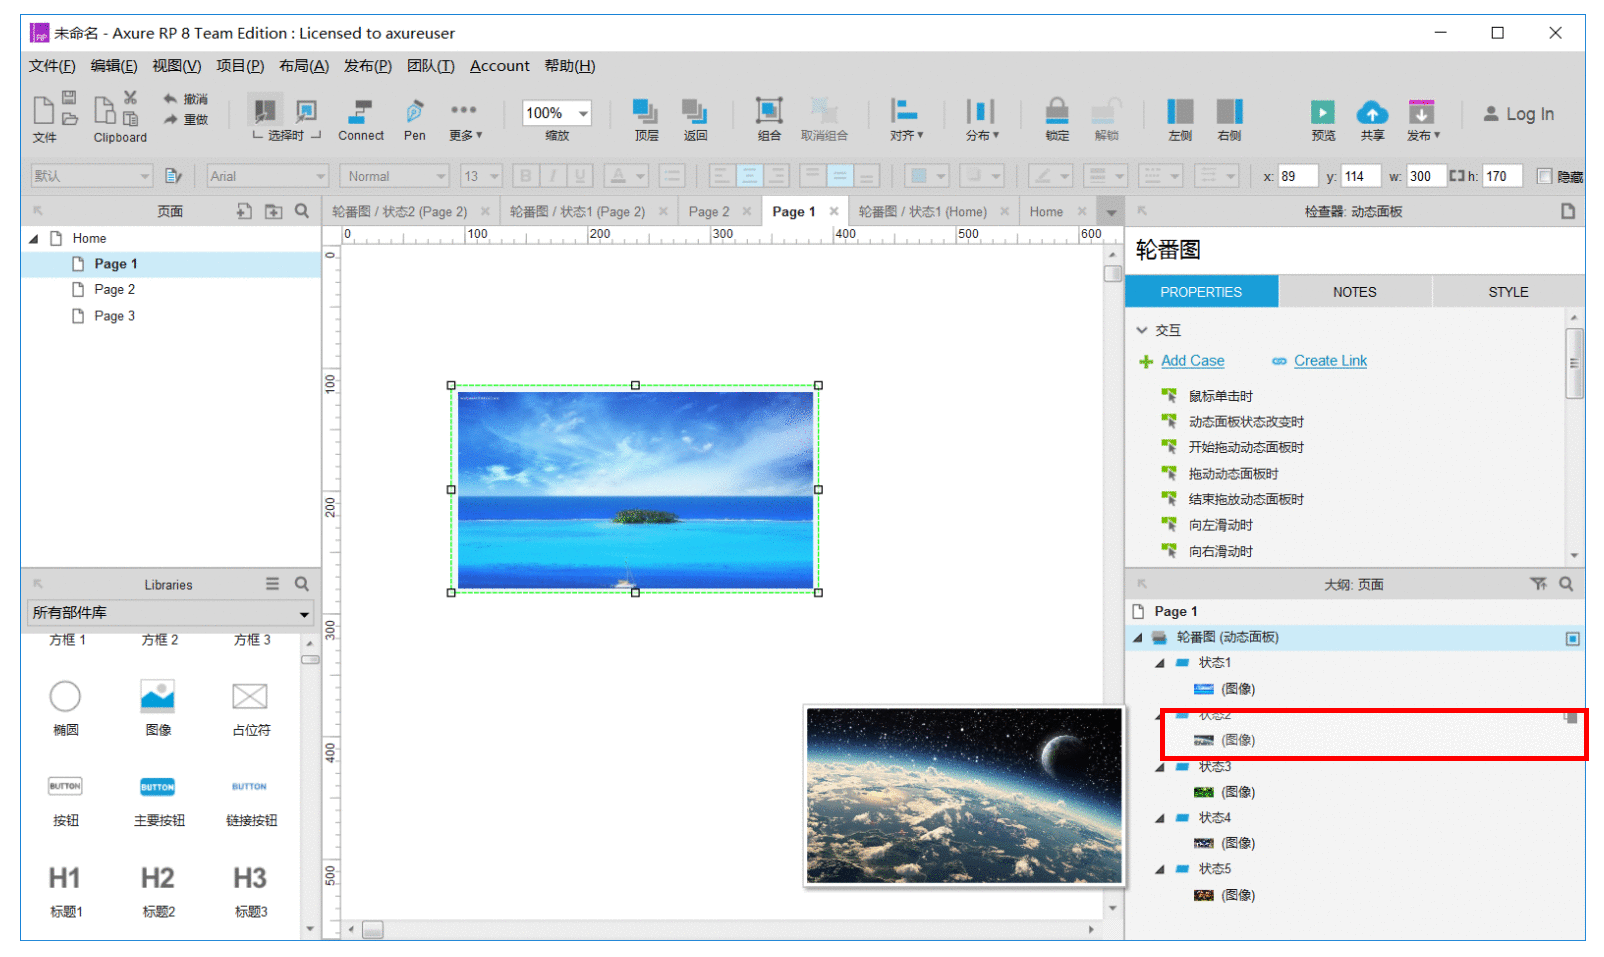Viewport: 1604px width, 957px height.
Task: Click the search icon in pages panel
Action: coord(302,211)
